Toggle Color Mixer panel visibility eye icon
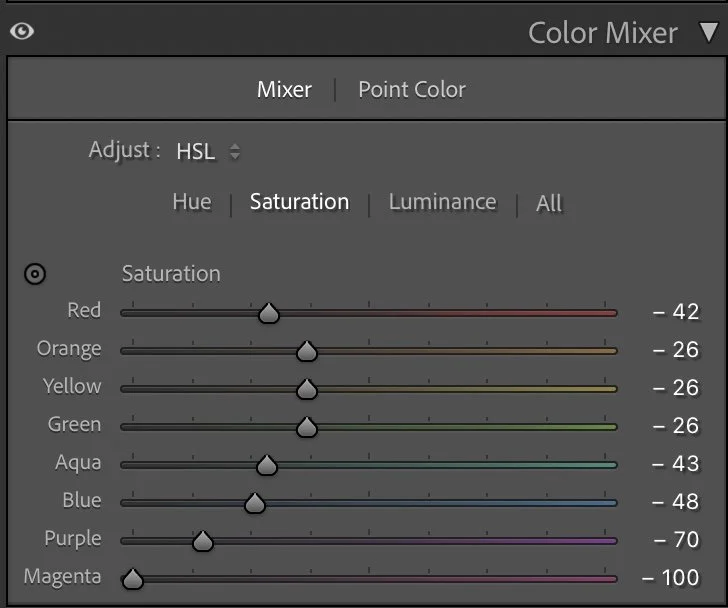 [21, 32]
